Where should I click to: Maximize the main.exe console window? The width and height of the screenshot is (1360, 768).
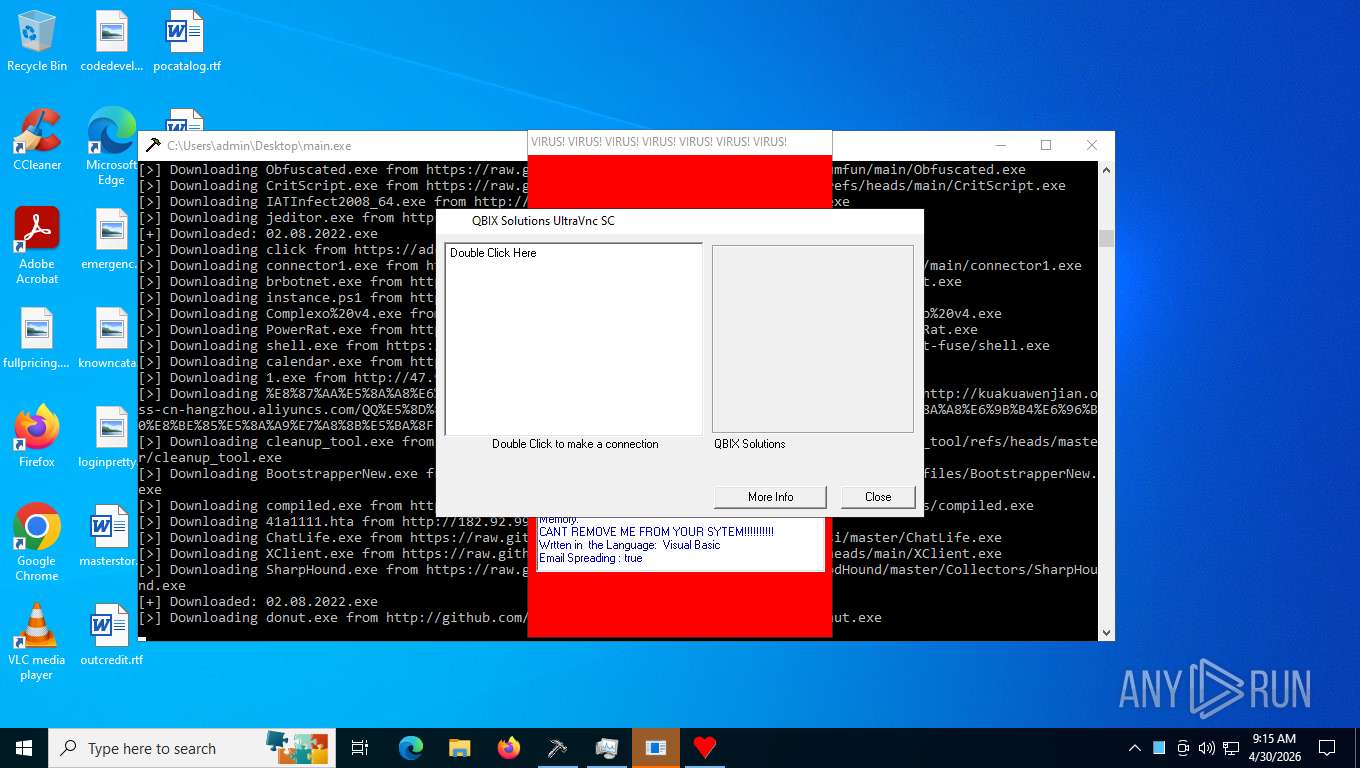(x=1046, y=145)
